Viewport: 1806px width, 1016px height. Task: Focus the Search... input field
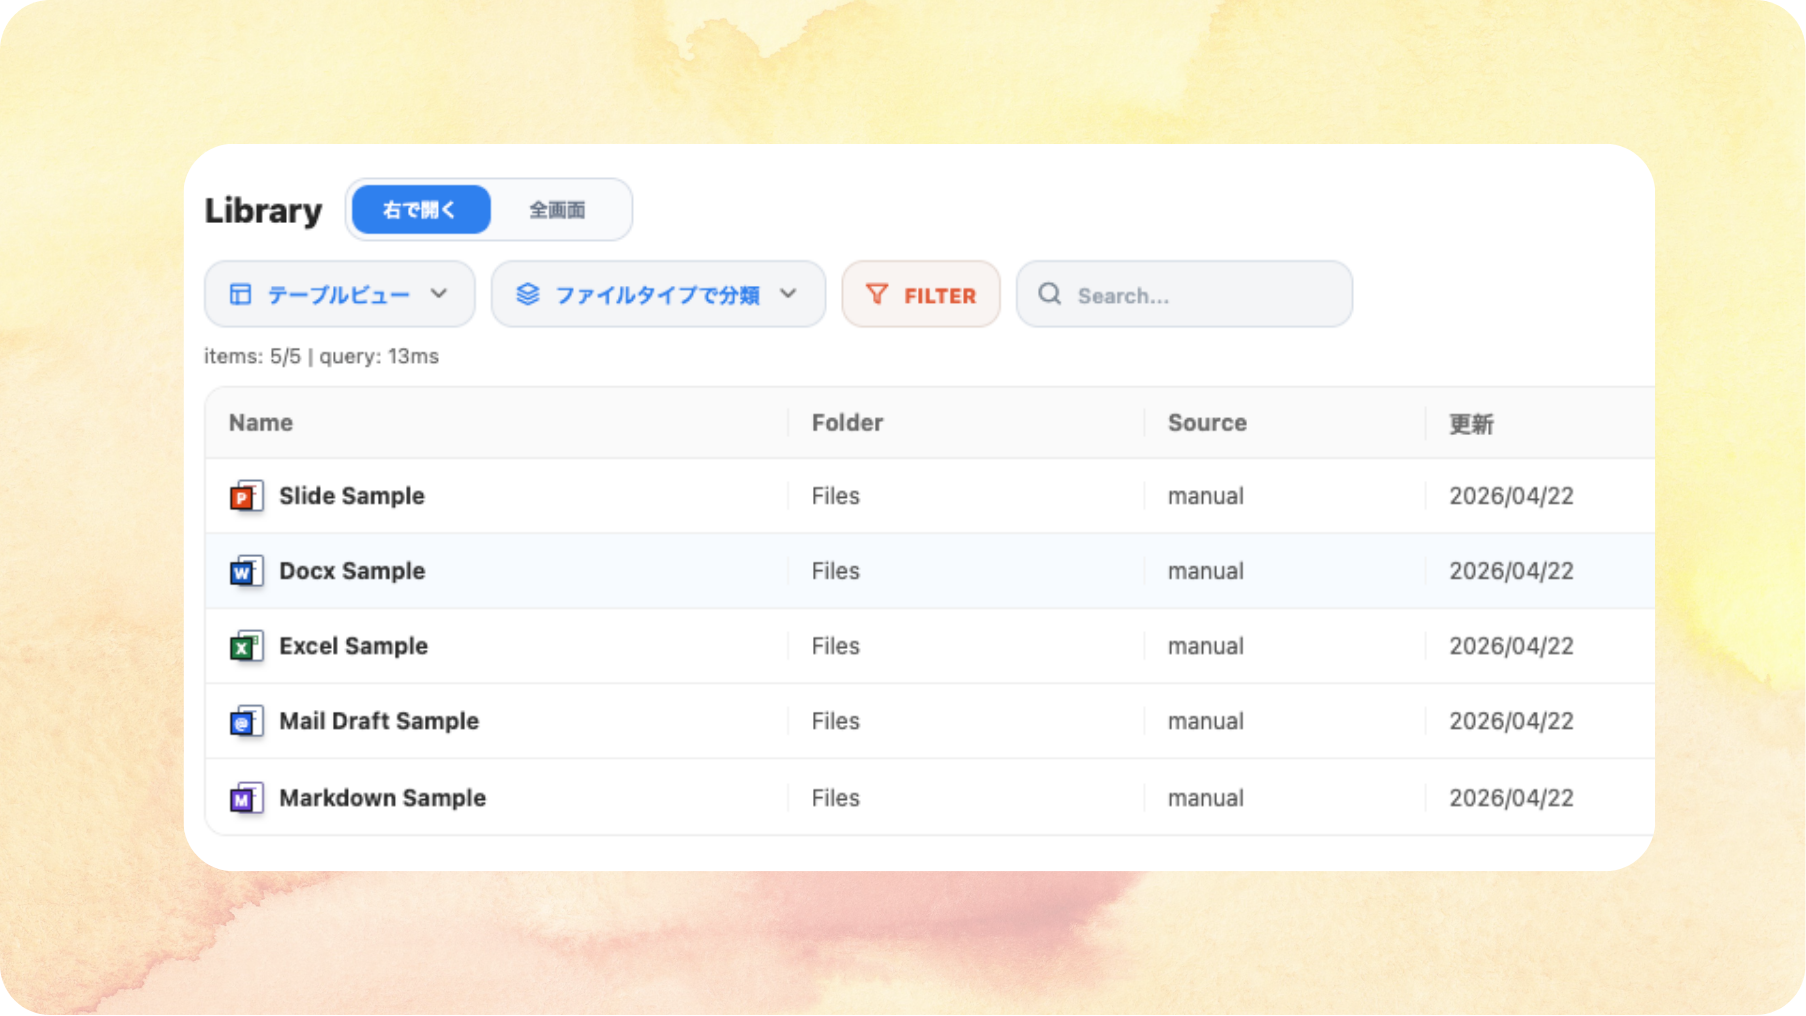(1184, 294)
